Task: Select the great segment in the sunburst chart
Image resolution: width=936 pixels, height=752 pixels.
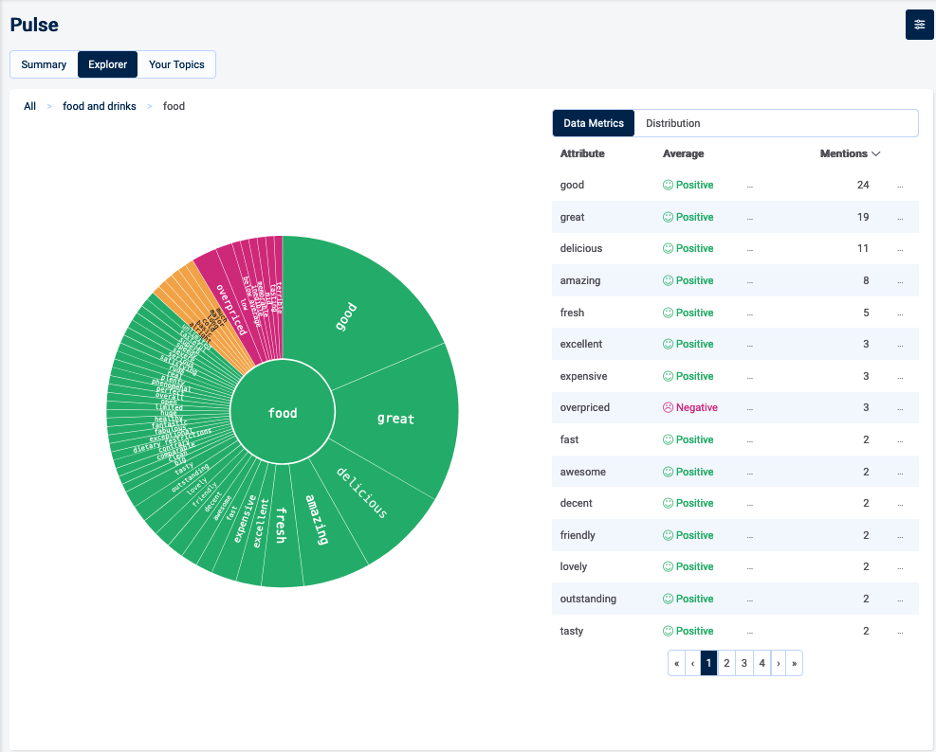Action: tap(397, 419)
